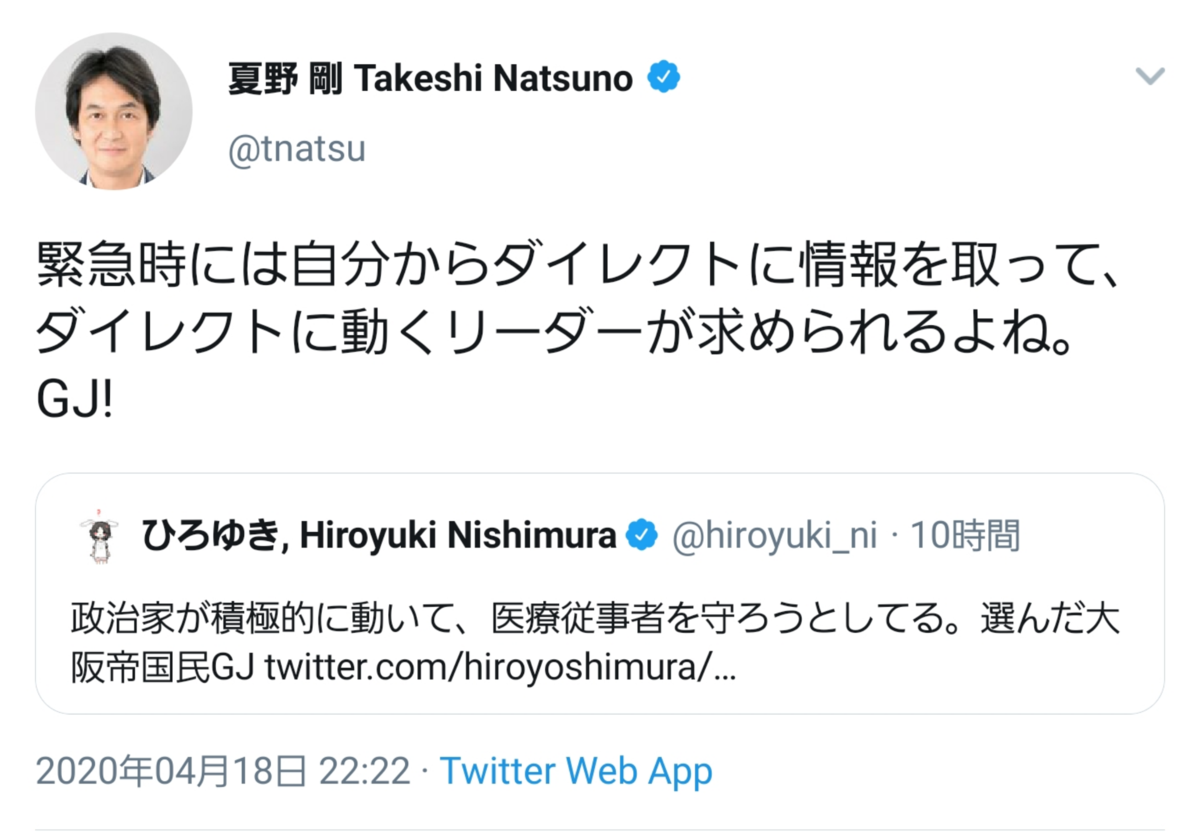Click the verified badge beside Takeshi Natsuno

[663, 77]
